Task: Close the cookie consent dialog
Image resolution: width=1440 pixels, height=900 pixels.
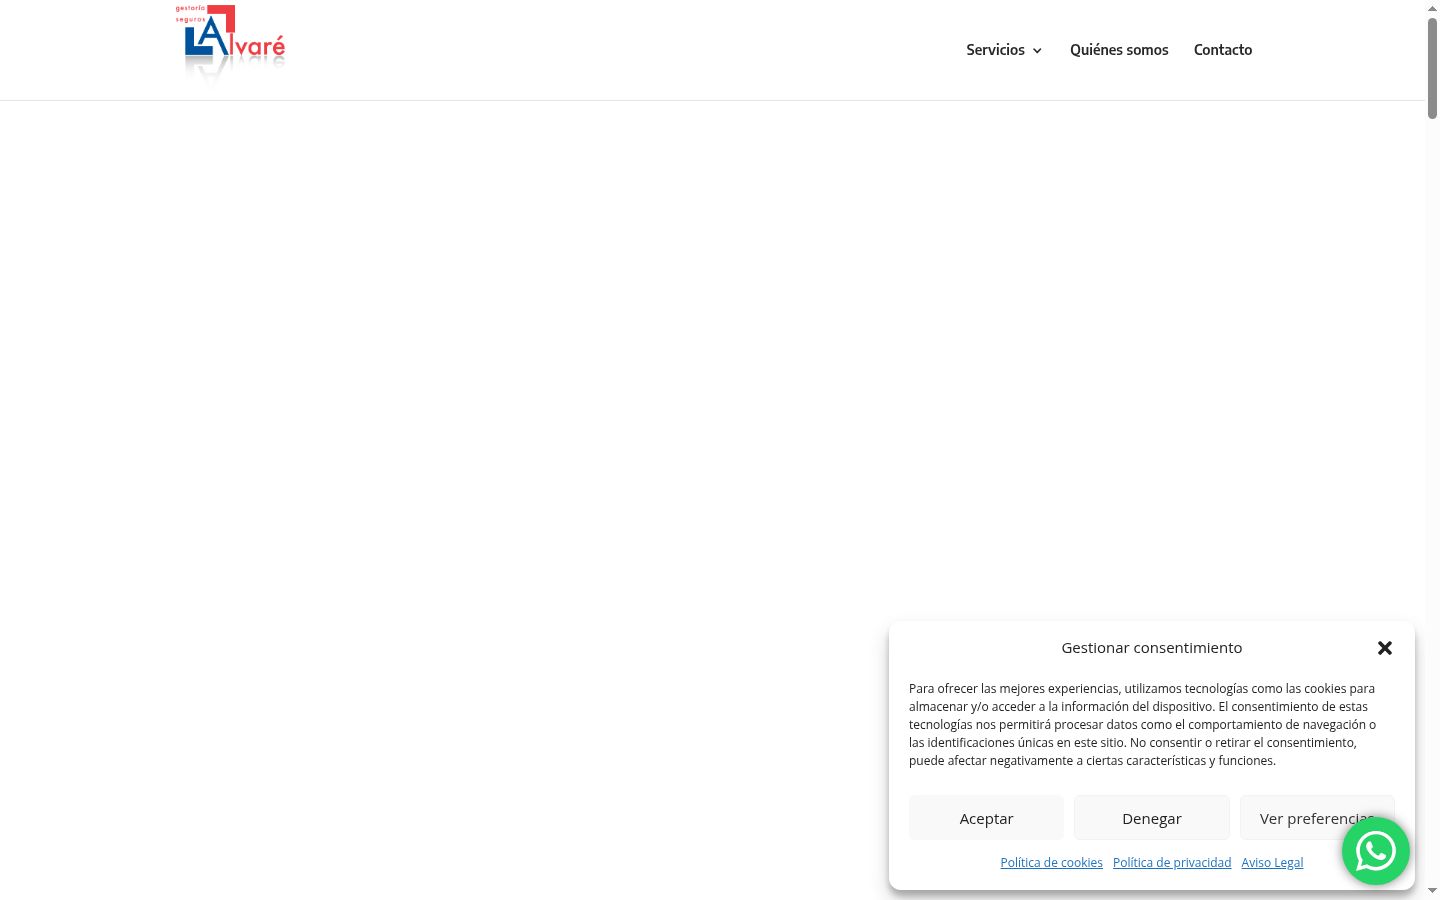Action: click(x=1385, y=648)
